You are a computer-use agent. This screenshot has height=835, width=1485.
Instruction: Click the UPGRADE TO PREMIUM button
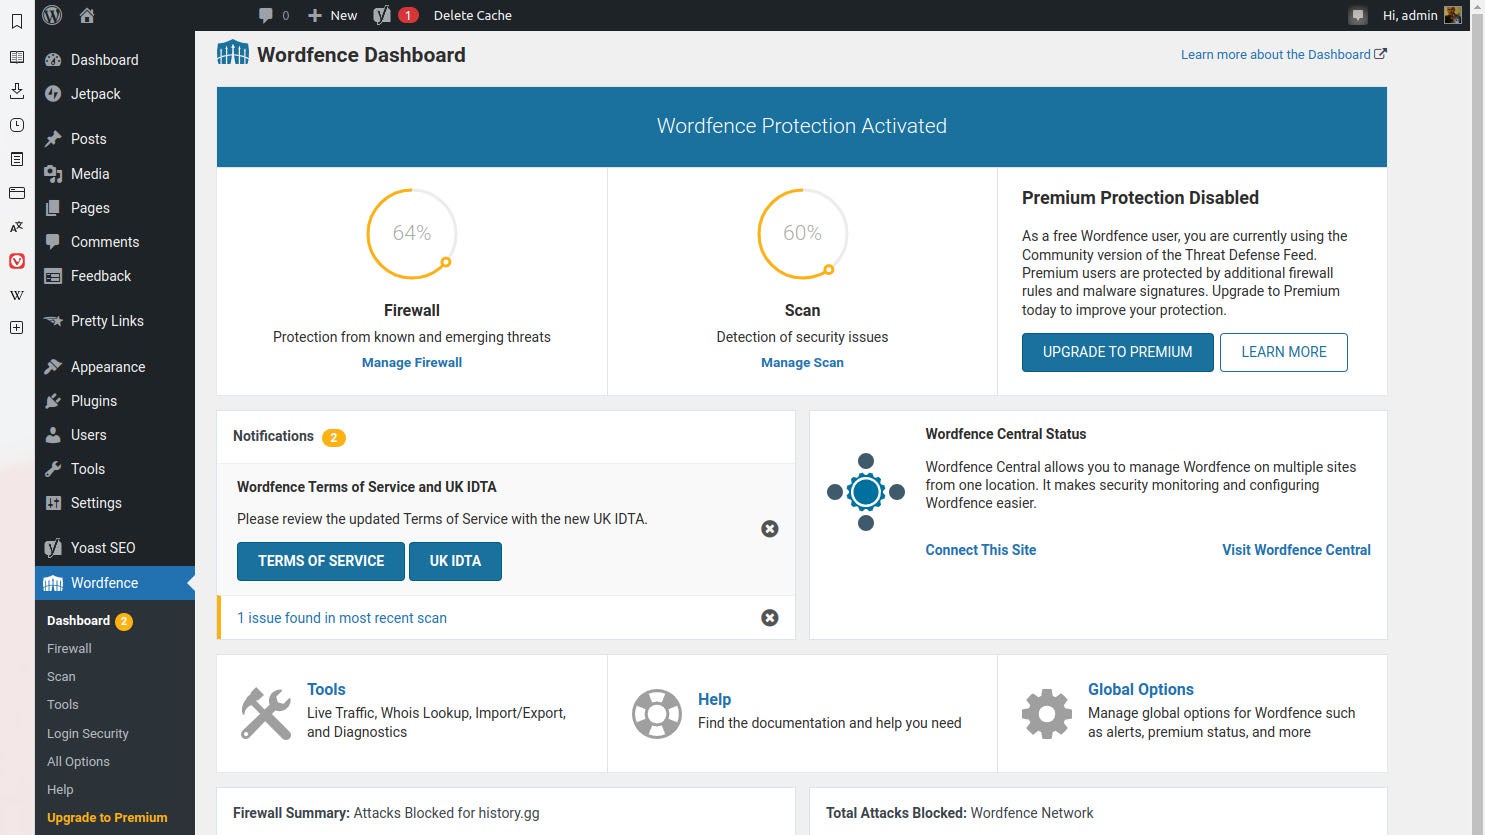coord(1118,352)
